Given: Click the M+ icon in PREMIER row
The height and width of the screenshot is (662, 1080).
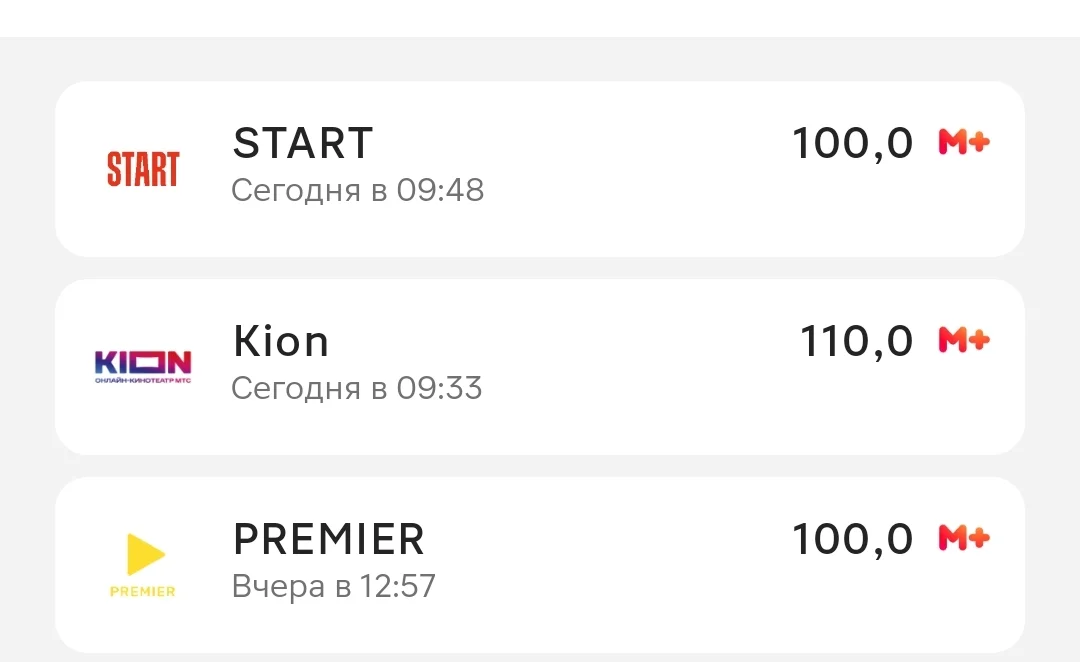Looking at the screenshot, I should [x=964, y=537].
